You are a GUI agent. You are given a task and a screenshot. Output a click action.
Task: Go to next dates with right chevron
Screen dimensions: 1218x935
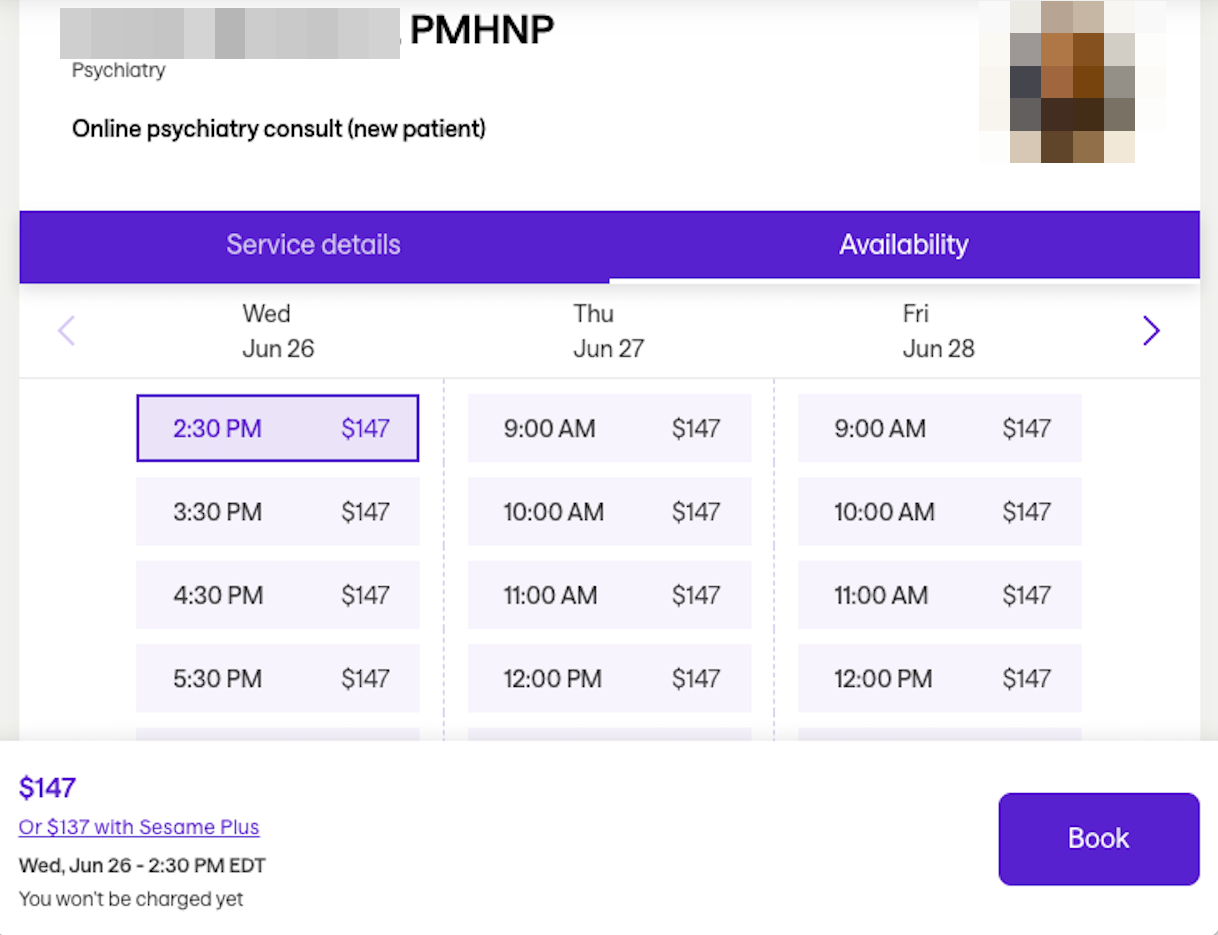(x=1151, y=331)
